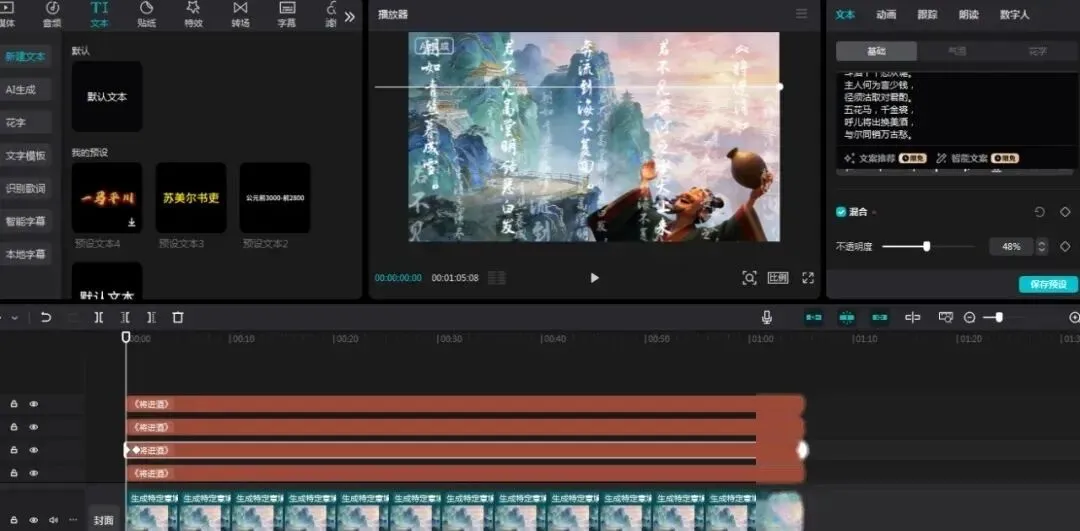Click the 封面 cover button
Image resolution: width=1080 pixels, height=531 pixels.
point(103,519)
